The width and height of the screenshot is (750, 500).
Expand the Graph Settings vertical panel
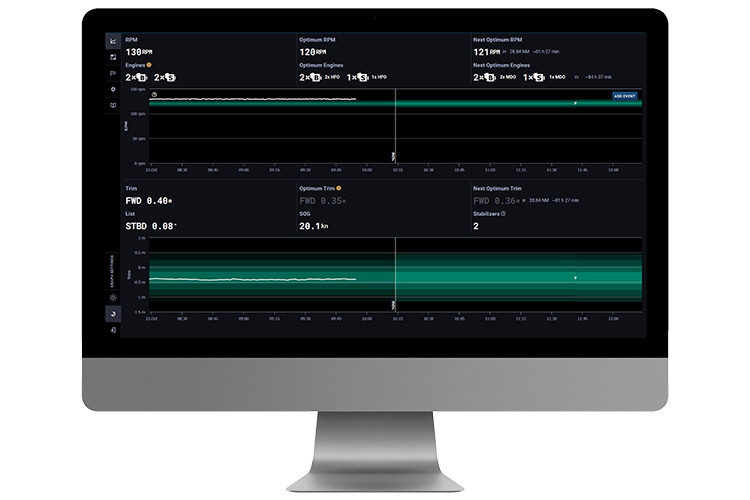(x=113, y=270)
